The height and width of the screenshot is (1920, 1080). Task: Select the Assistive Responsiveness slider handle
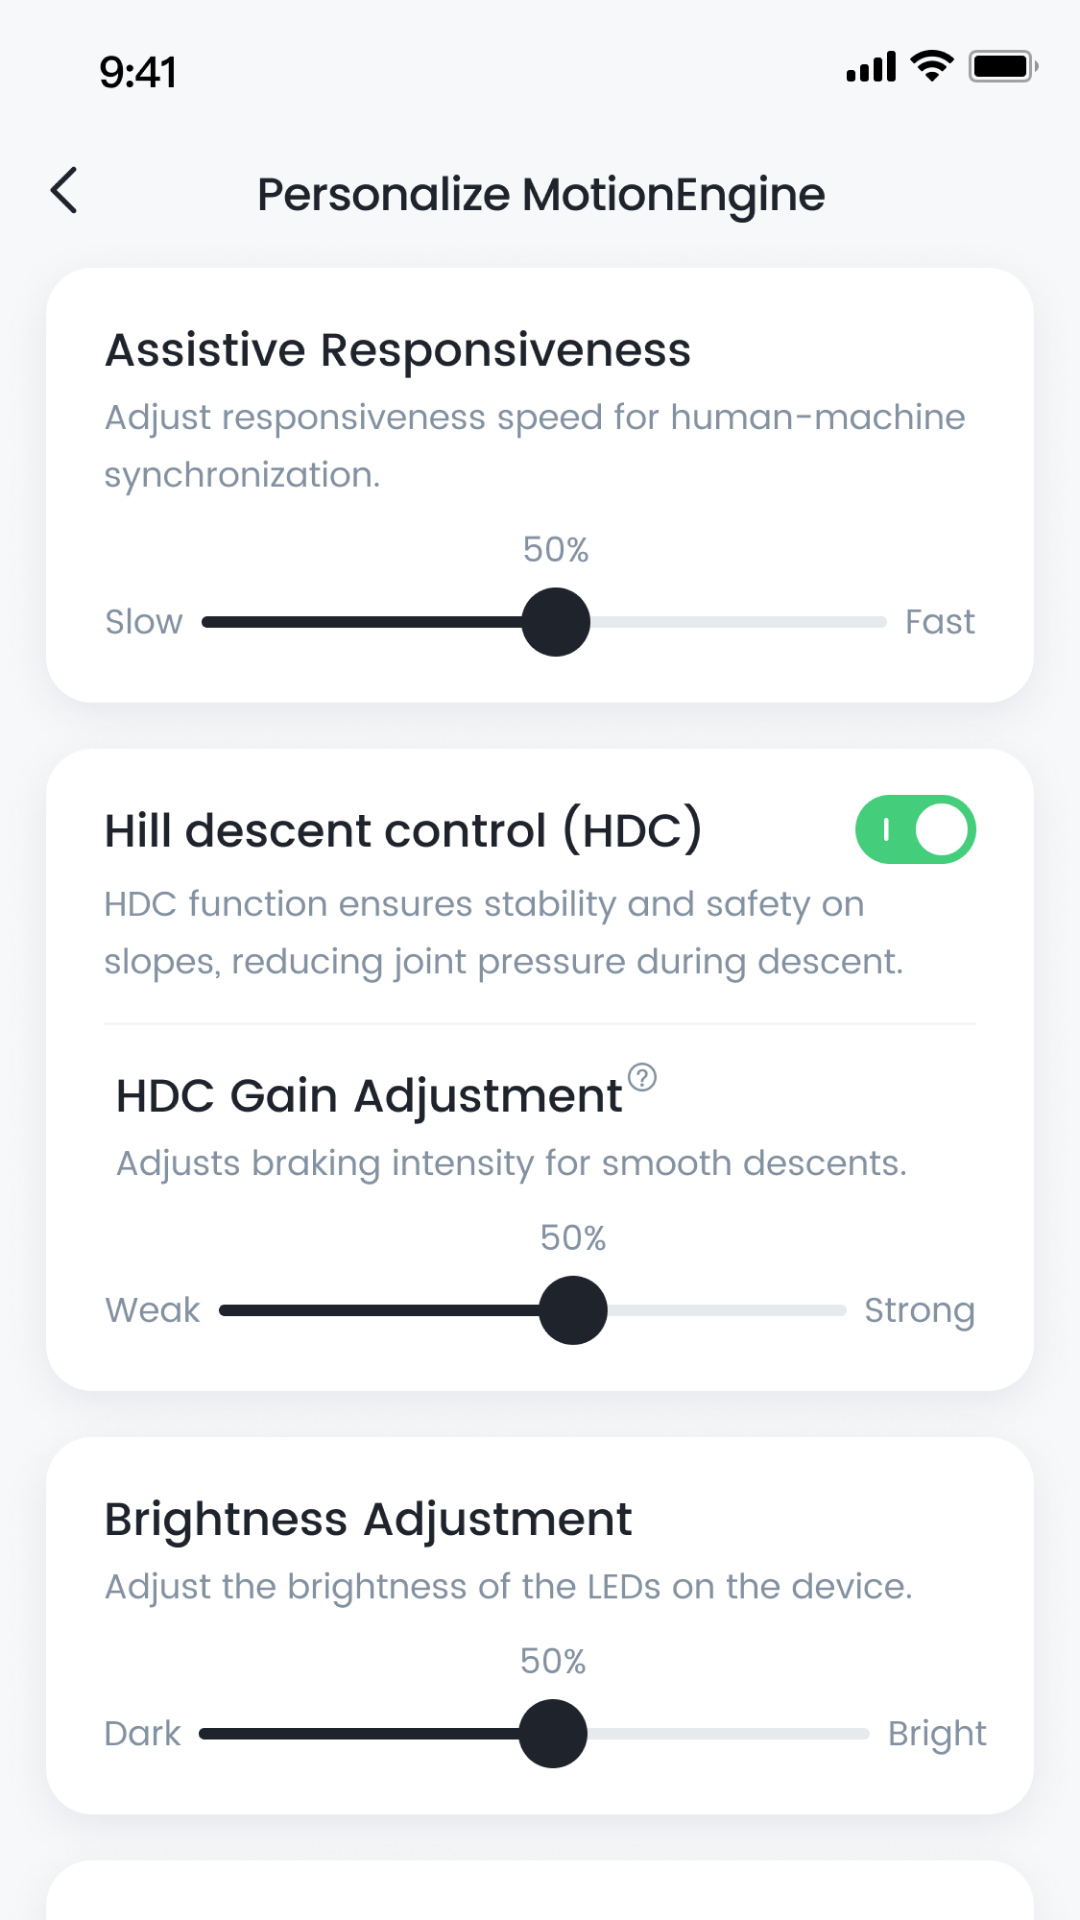(x=555, y=621)
